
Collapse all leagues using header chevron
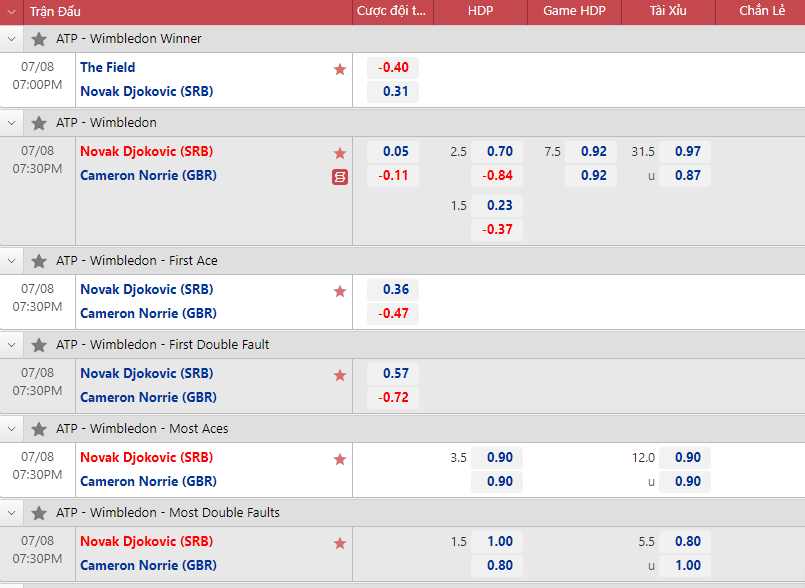click(x=11, y=11)
